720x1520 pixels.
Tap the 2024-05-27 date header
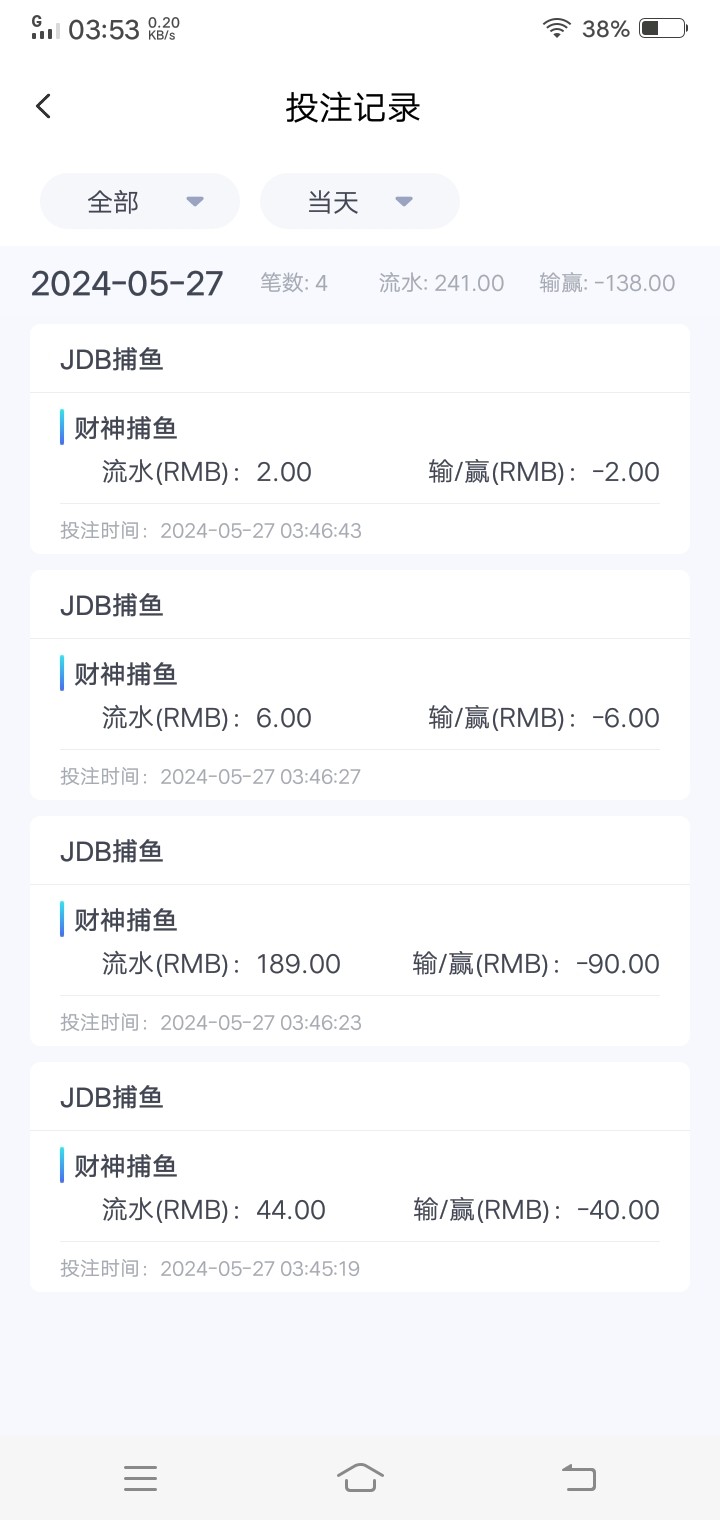(x=127, y=283)
